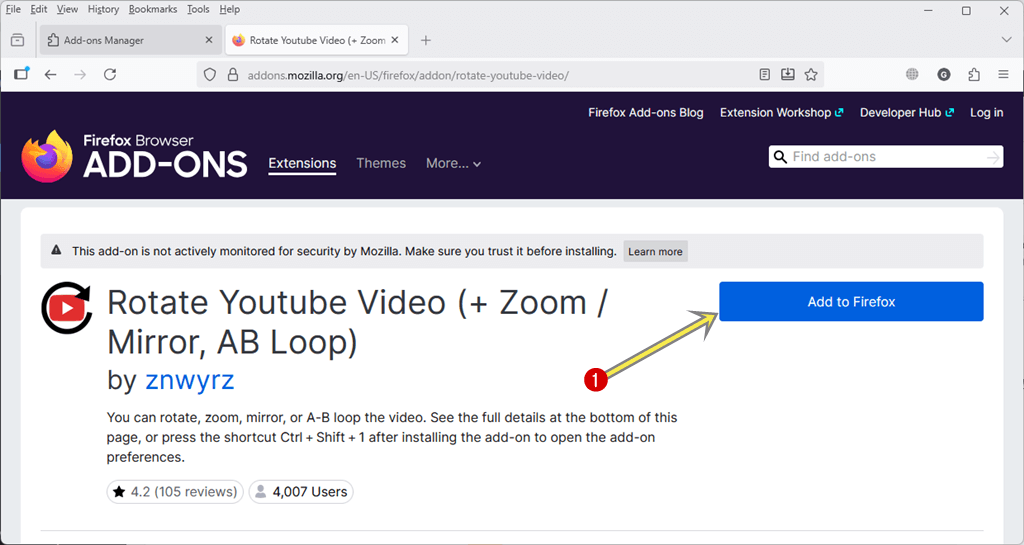Minimize the Firefox window
The width and height of the screenshot is (1024, 545).
point(929,10)
